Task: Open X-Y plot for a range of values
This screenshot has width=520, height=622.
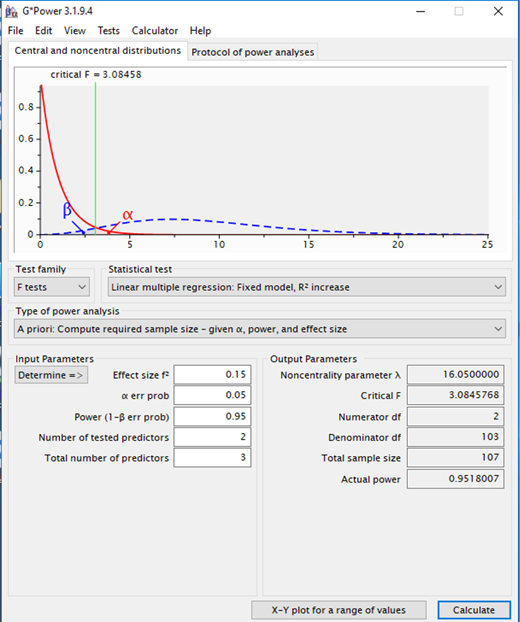Action: pyautogui.click(x=339, y=610)
